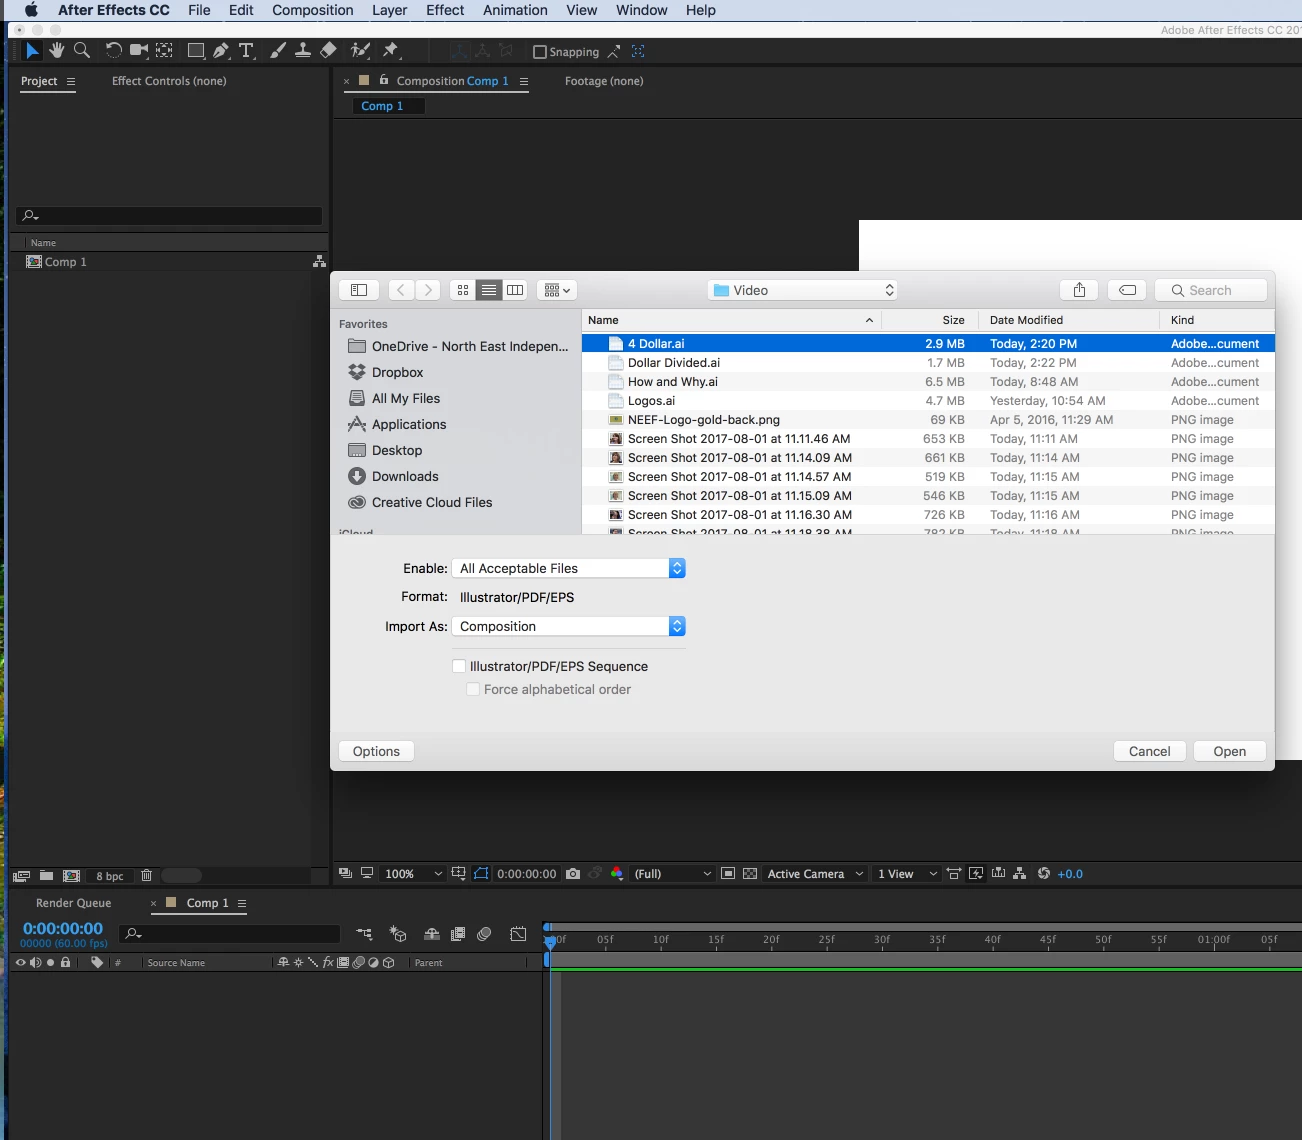1302x1140 pixels.
Task: Open the 1 View layout dropdown
Action: [x=907, y=873]
